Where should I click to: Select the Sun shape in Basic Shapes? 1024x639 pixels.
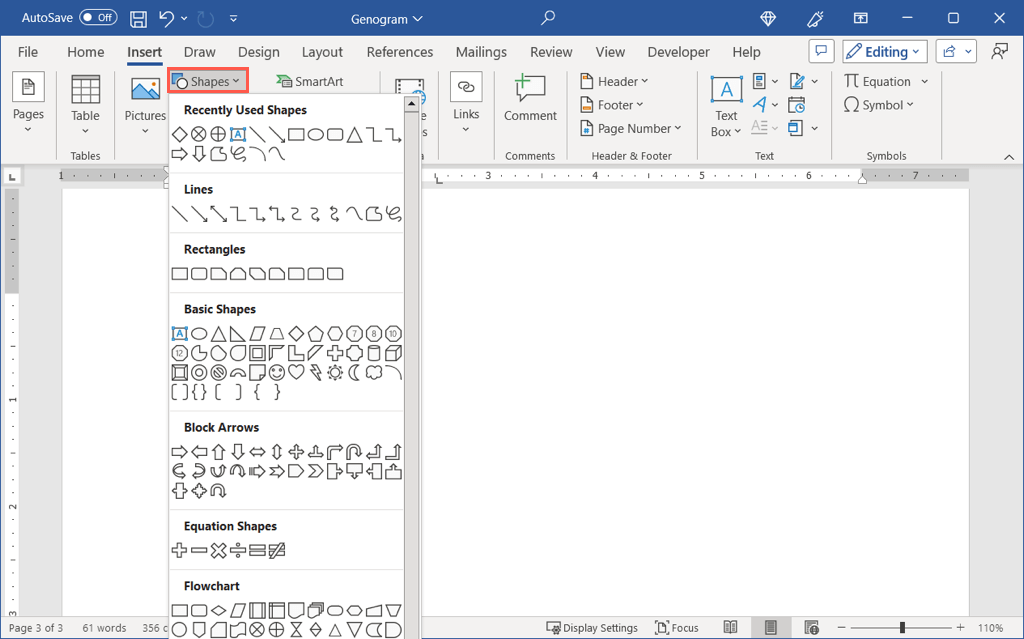pyautogui.click(x=335, y=373)
